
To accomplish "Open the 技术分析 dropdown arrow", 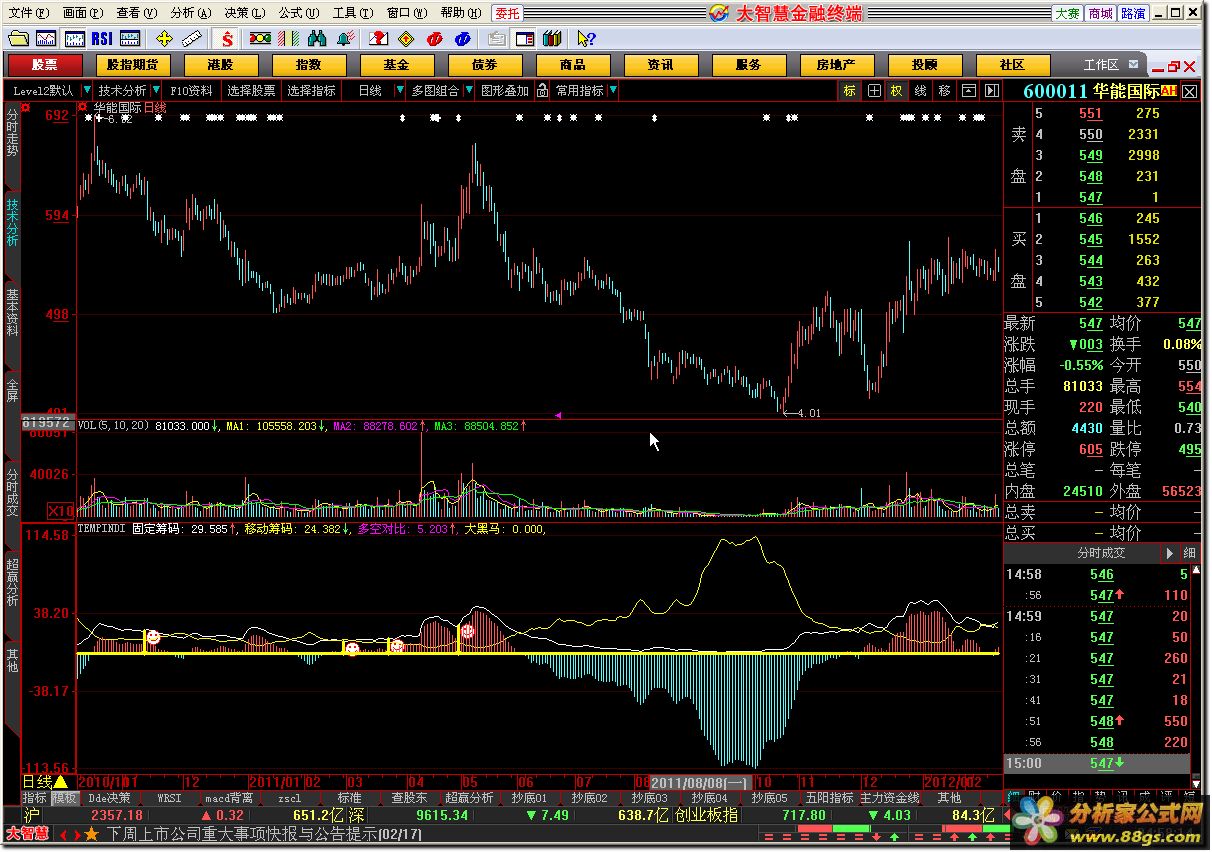I will [x=156, y=90].
